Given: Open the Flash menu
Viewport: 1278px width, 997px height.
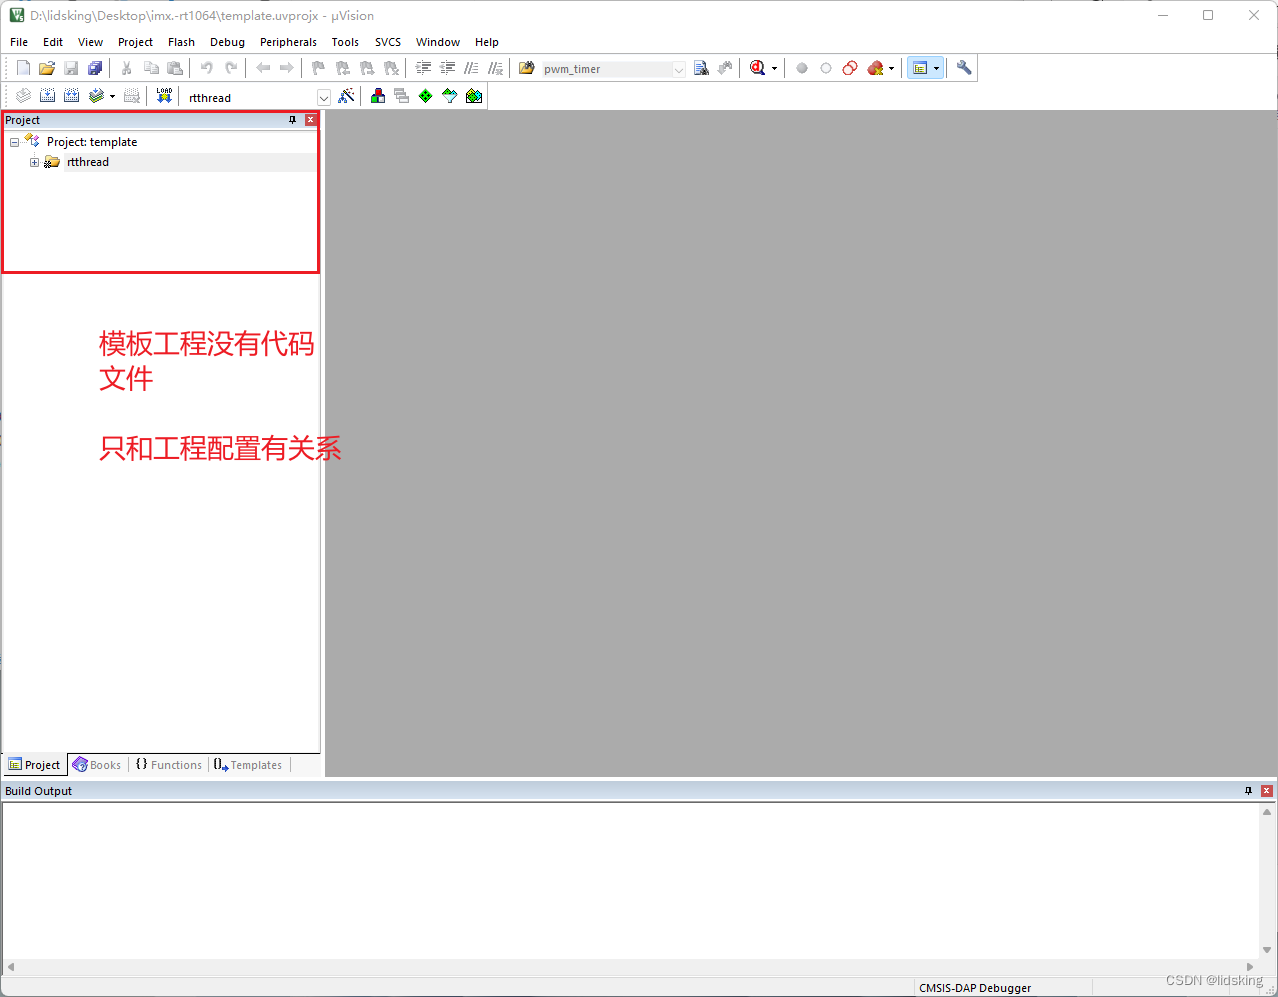Looking at the screenshot, I should coord(181,42).
